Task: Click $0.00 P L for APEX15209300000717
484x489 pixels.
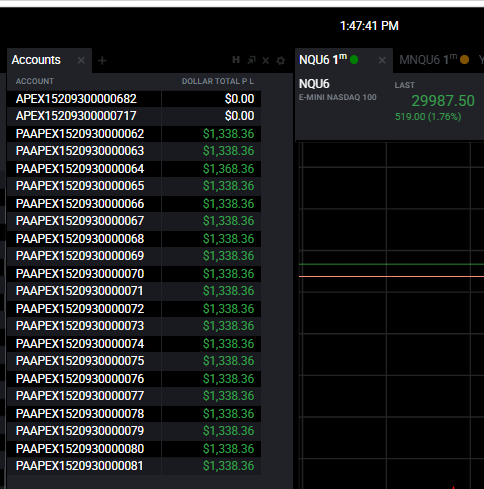Action: coord(239,116)
